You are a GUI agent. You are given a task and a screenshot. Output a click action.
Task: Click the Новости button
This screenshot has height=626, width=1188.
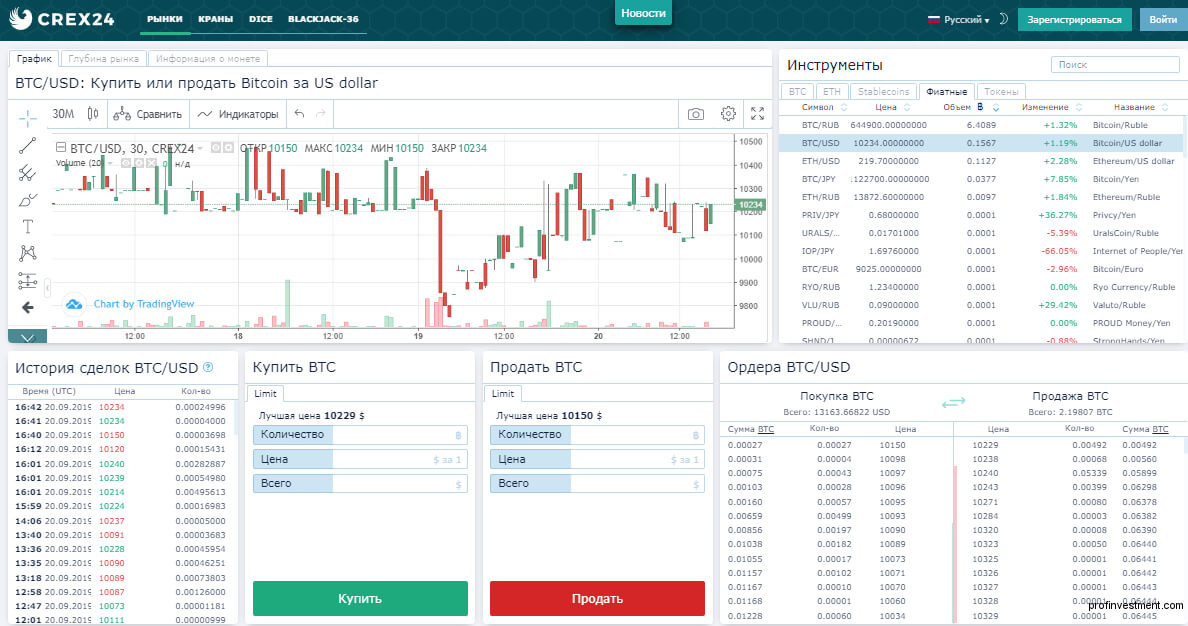pyautogui.click(x=643, y=13)
